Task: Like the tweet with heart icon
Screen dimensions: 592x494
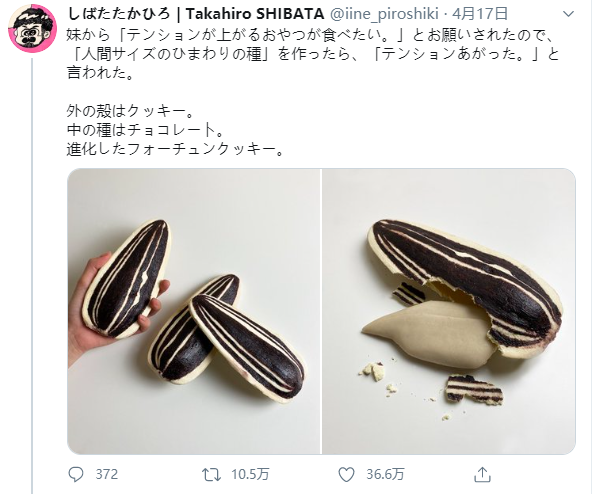Action: [x=346, y=474]
